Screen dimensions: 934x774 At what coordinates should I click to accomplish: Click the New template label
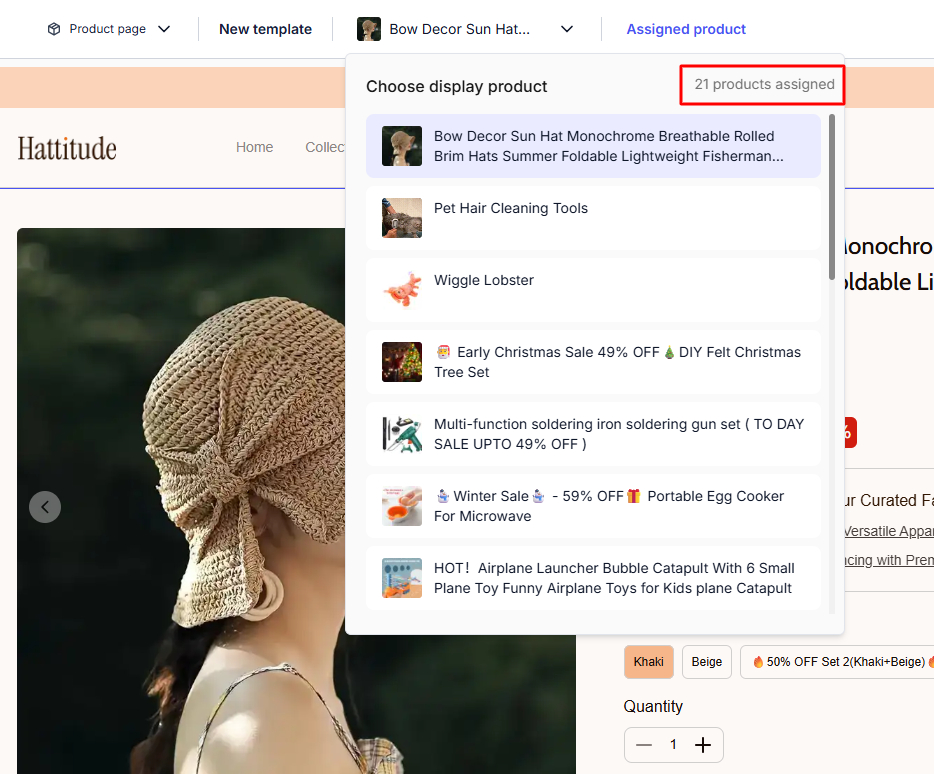point(265,29)
